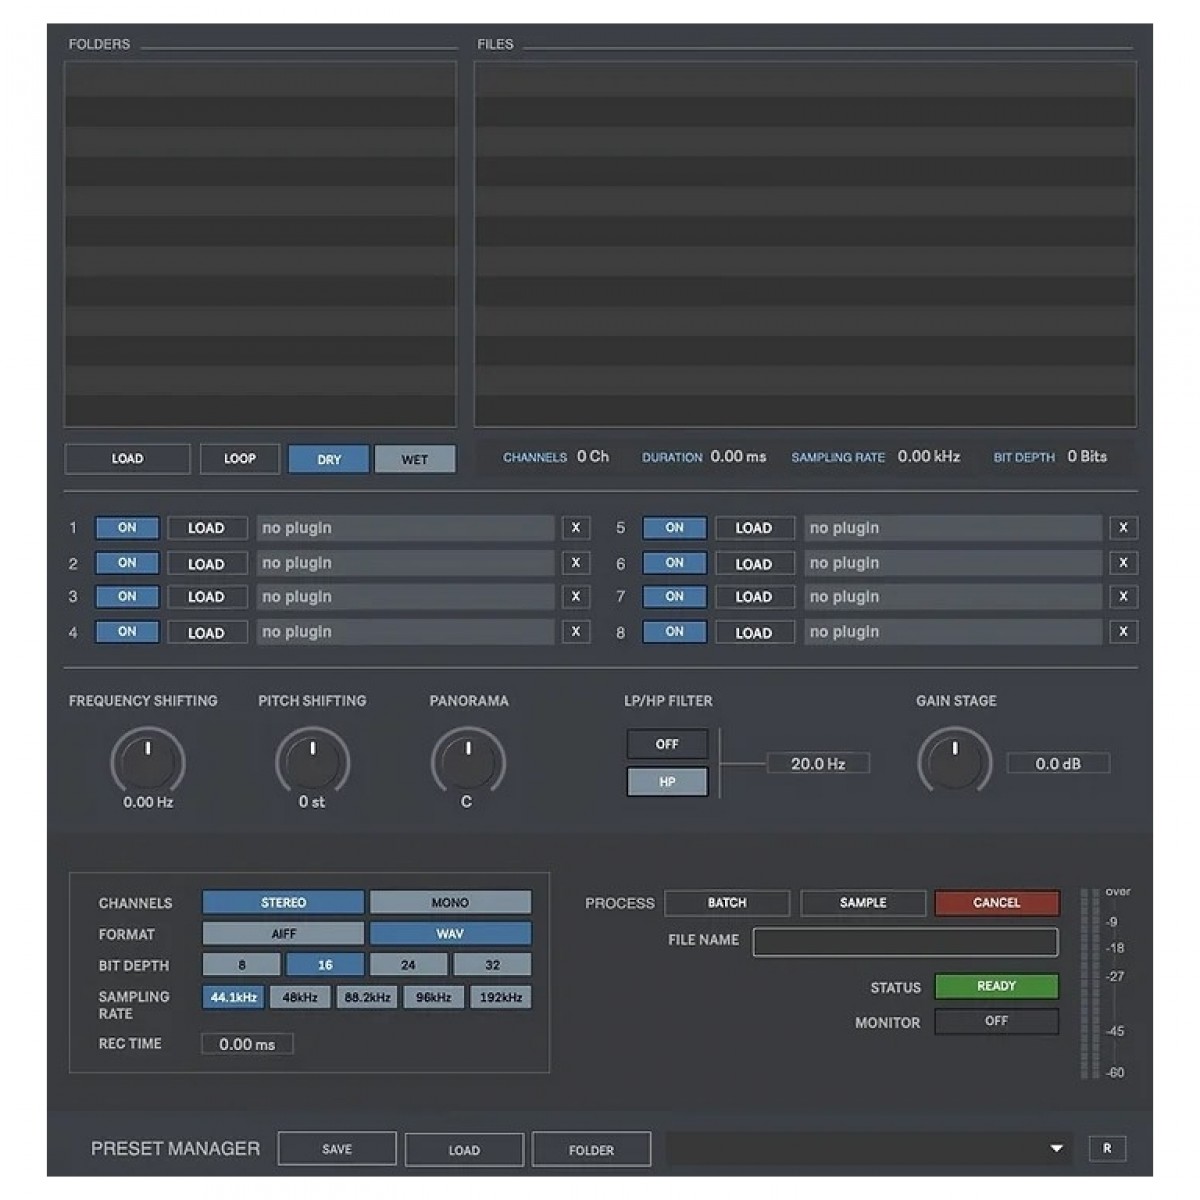Click the Frequency Shifting knob
This screenshot has width=1200, height=1200.
(148, 762)
